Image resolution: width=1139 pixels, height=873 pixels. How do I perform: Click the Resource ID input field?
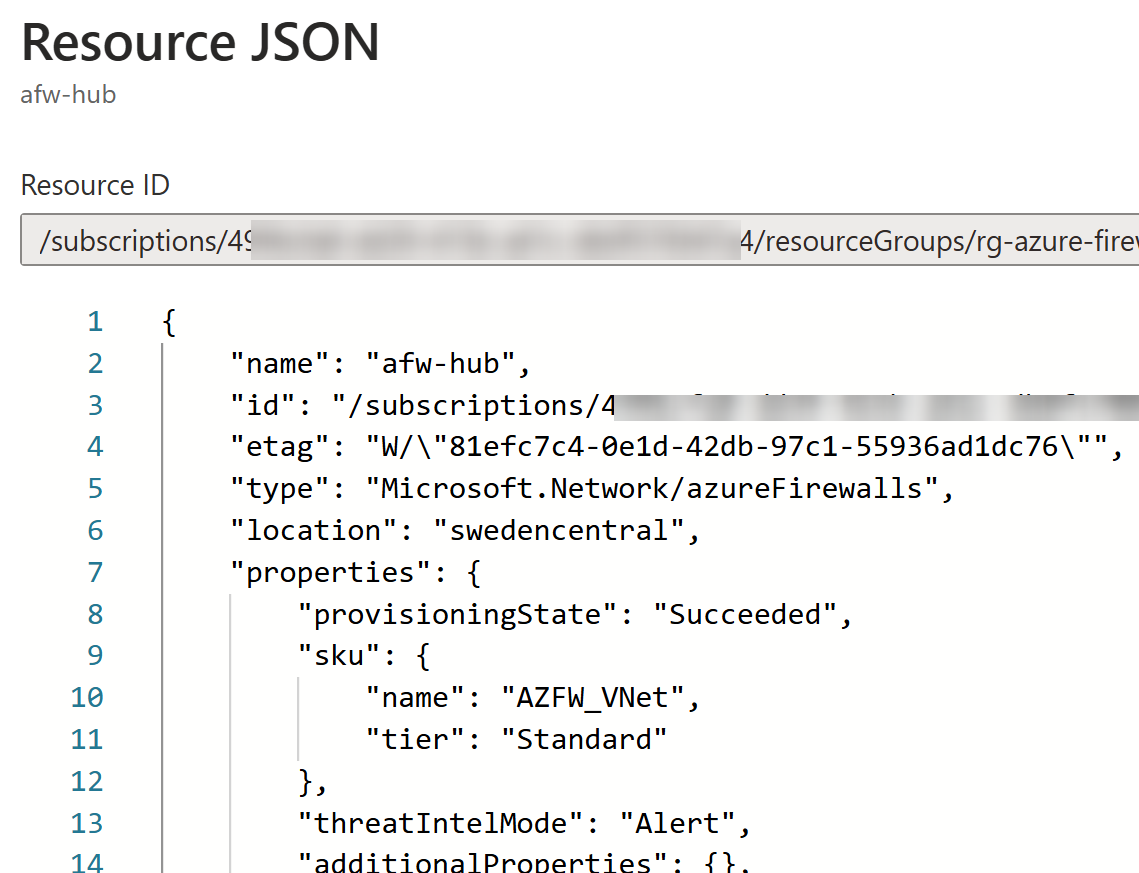[580, 240]
